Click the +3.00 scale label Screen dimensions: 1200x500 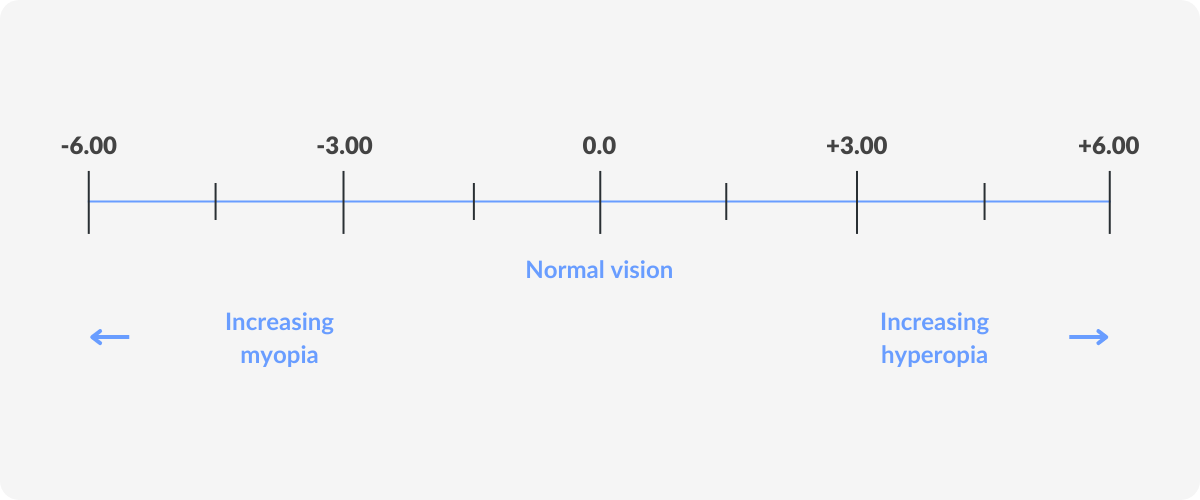click(x=856, y=146)
